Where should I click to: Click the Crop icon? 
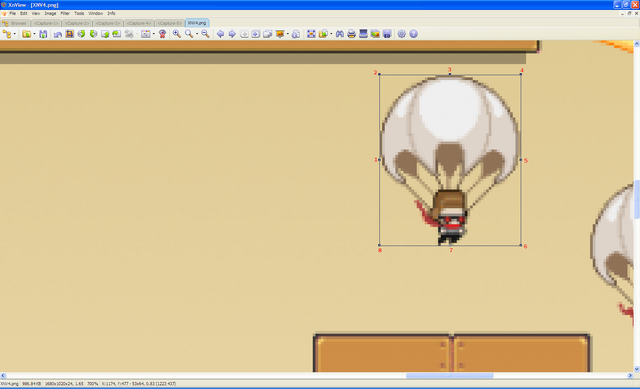pos(69,34)
